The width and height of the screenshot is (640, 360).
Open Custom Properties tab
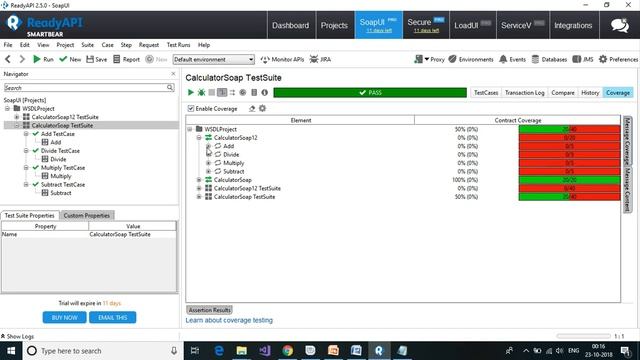pos(87,216)
